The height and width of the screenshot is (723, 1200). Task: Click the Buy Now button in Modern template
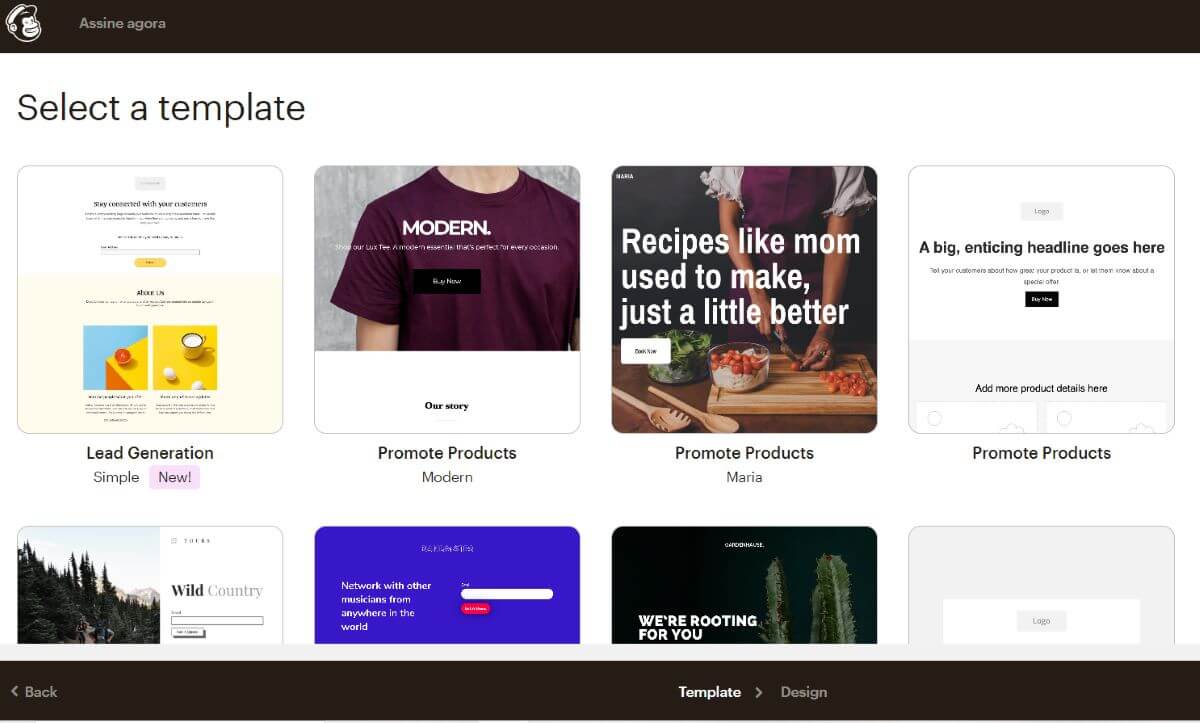tap(447, 281)
